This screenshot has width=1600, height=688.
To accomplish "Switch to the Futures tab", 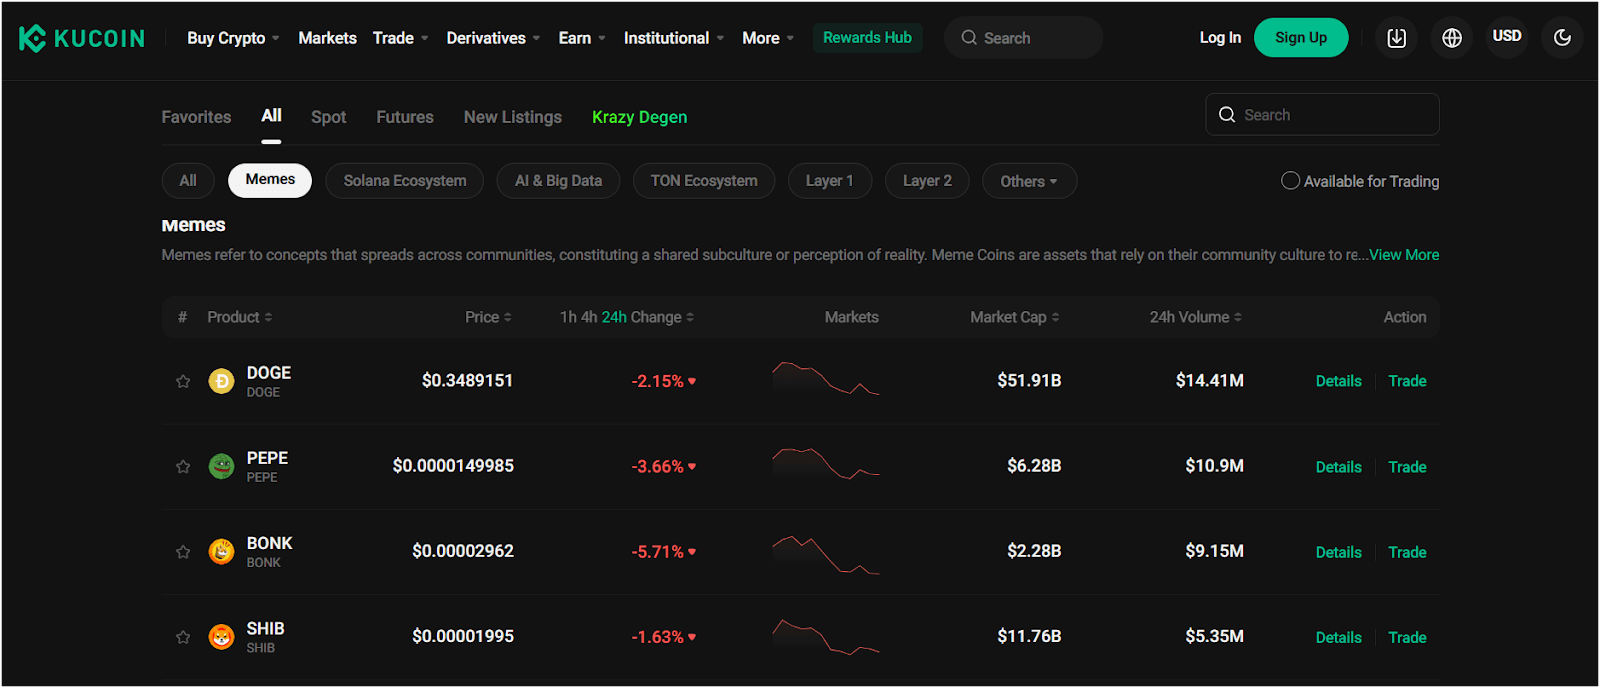I will click(405, 117).
